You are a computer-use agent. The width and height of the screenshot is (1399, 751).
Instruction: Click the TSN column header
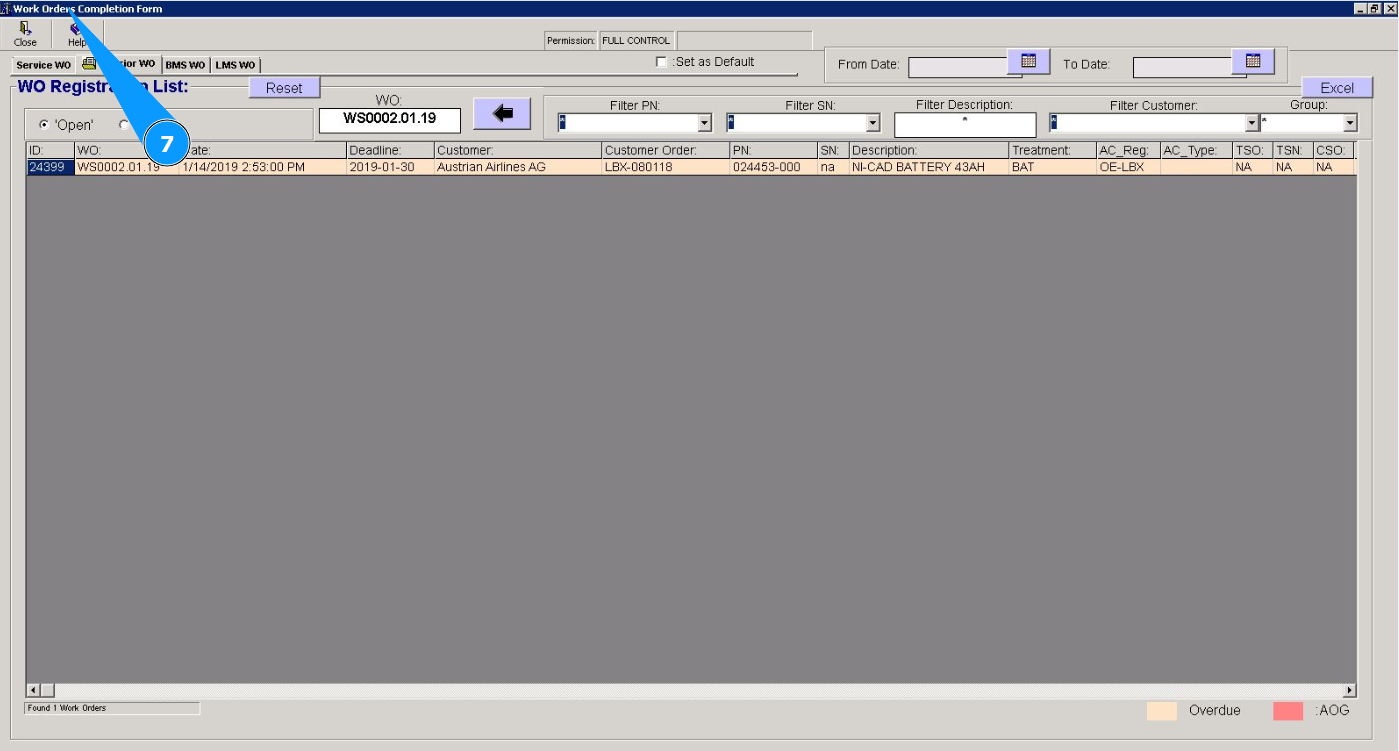tap(1293, 151)
